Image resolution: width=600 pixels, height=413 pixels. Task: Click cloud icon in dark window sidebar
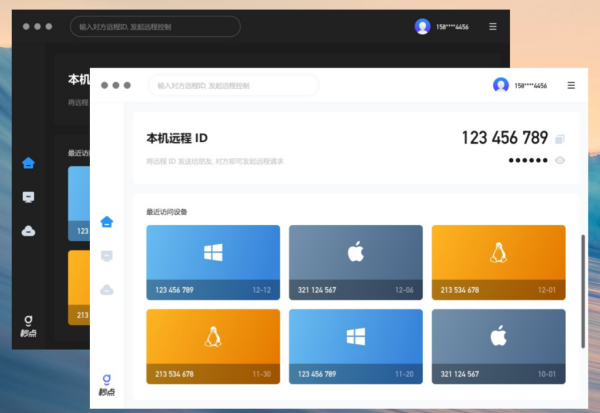pos(28,231)
